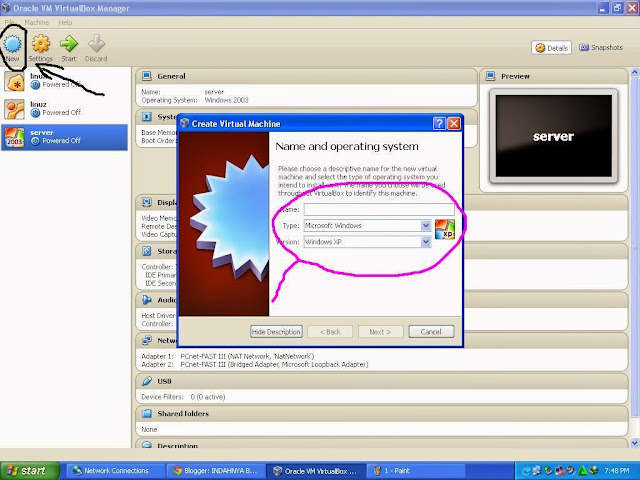Viewport: 640px width, 480px height.
Task: Open the Machine menu
Action: pos(37,22)
